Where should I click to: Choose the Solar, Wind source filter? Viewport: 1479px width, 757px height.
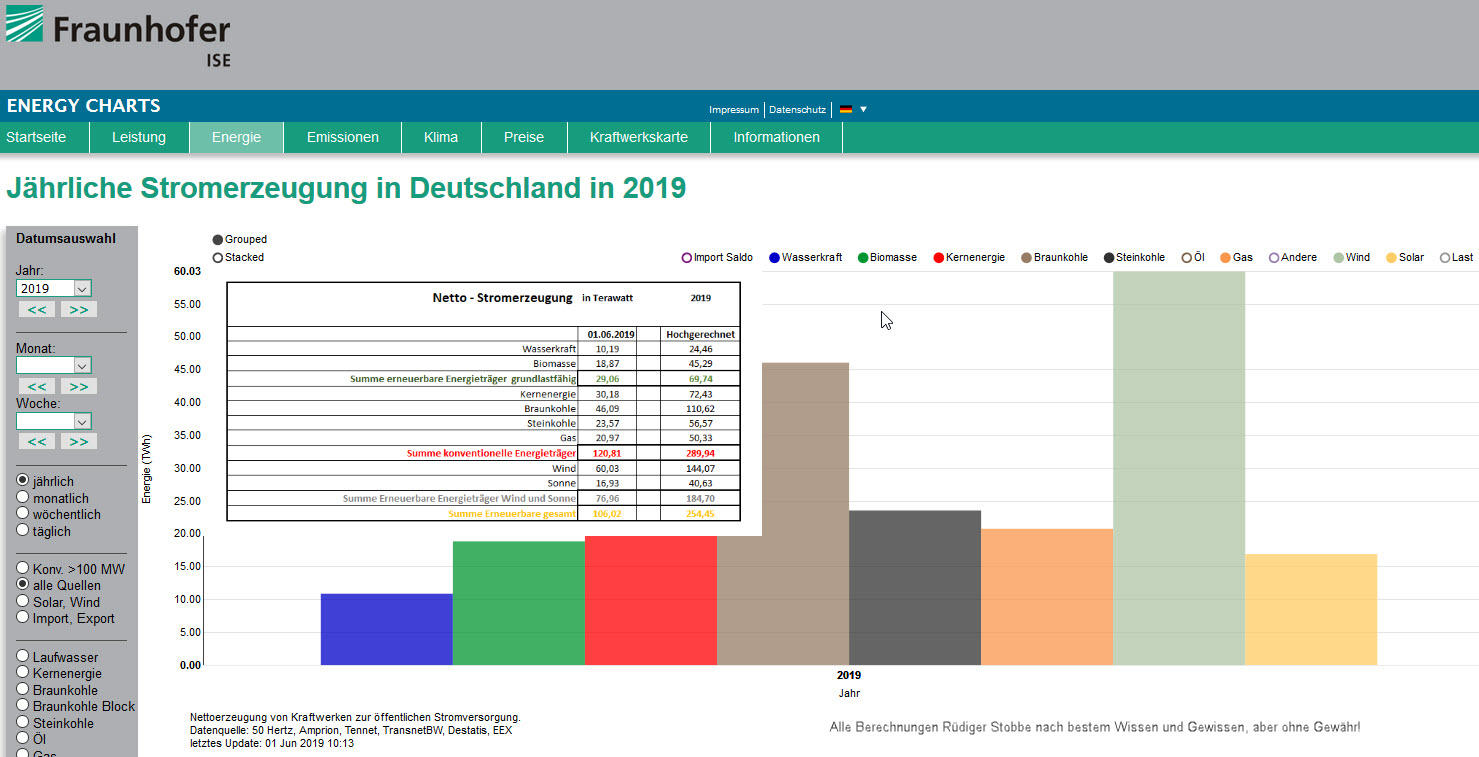[23, 602]
